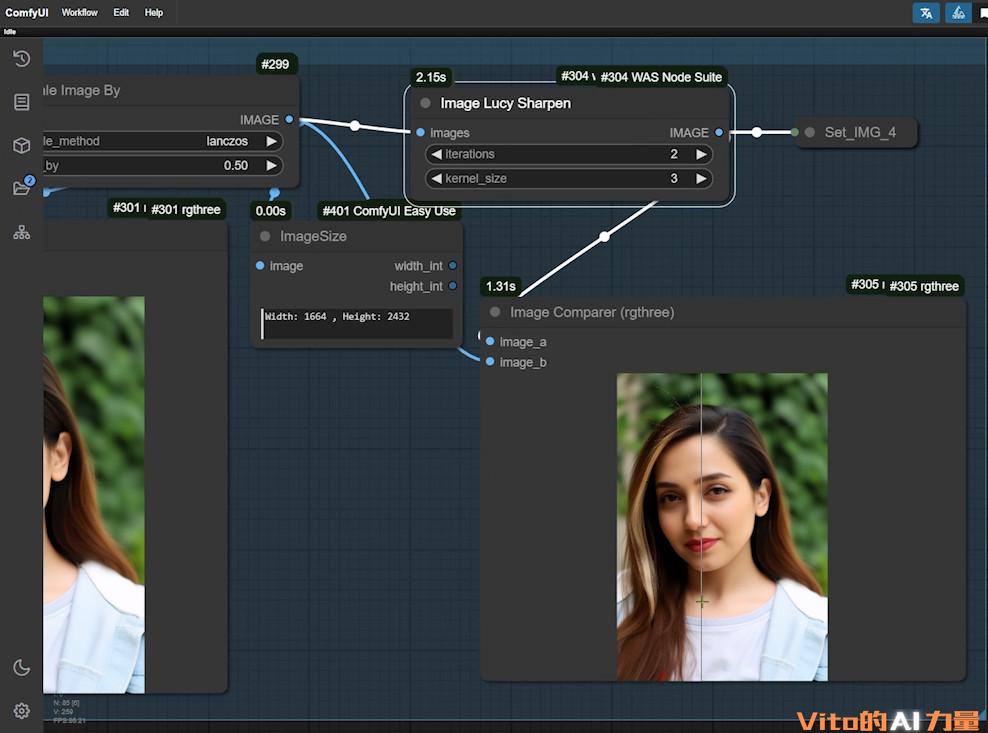The image size is (988, 733).
Task: Click the portrait preview in node #301
Action: pyautogui.click(x=94, y=495)
